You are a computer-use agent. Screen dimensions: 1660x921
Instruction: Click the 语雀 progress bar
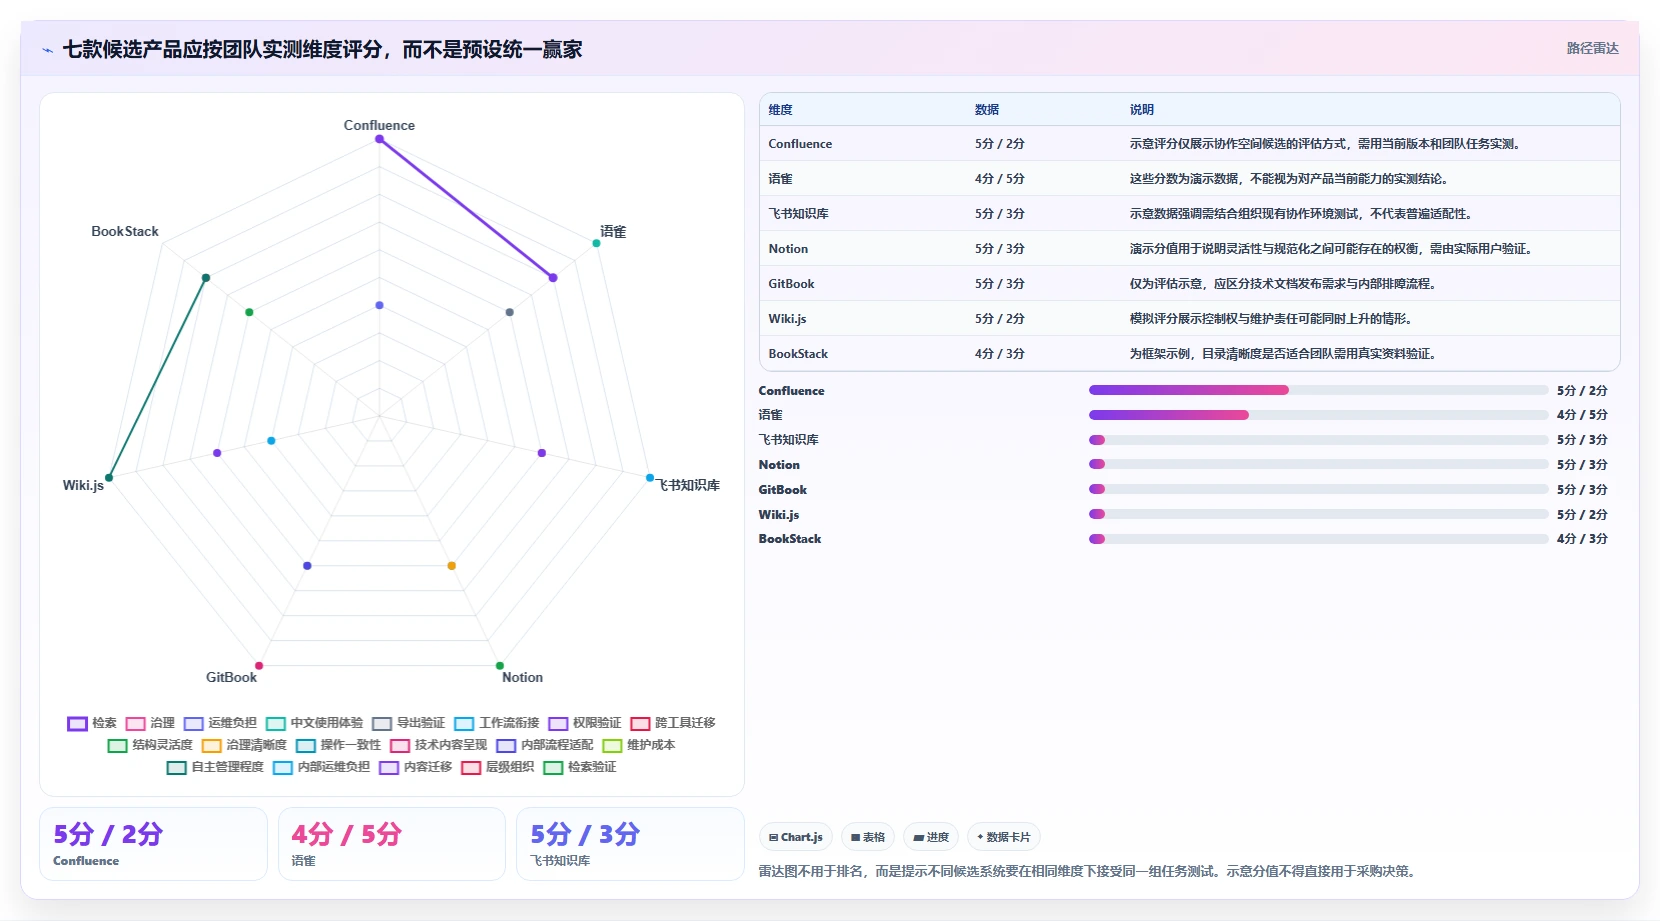(x=1318, y=414)
